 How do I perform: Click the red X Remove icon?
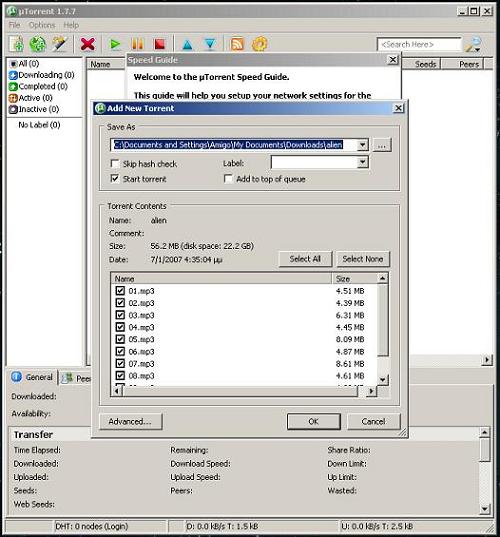pyautogui.click(x=88, y=44)
